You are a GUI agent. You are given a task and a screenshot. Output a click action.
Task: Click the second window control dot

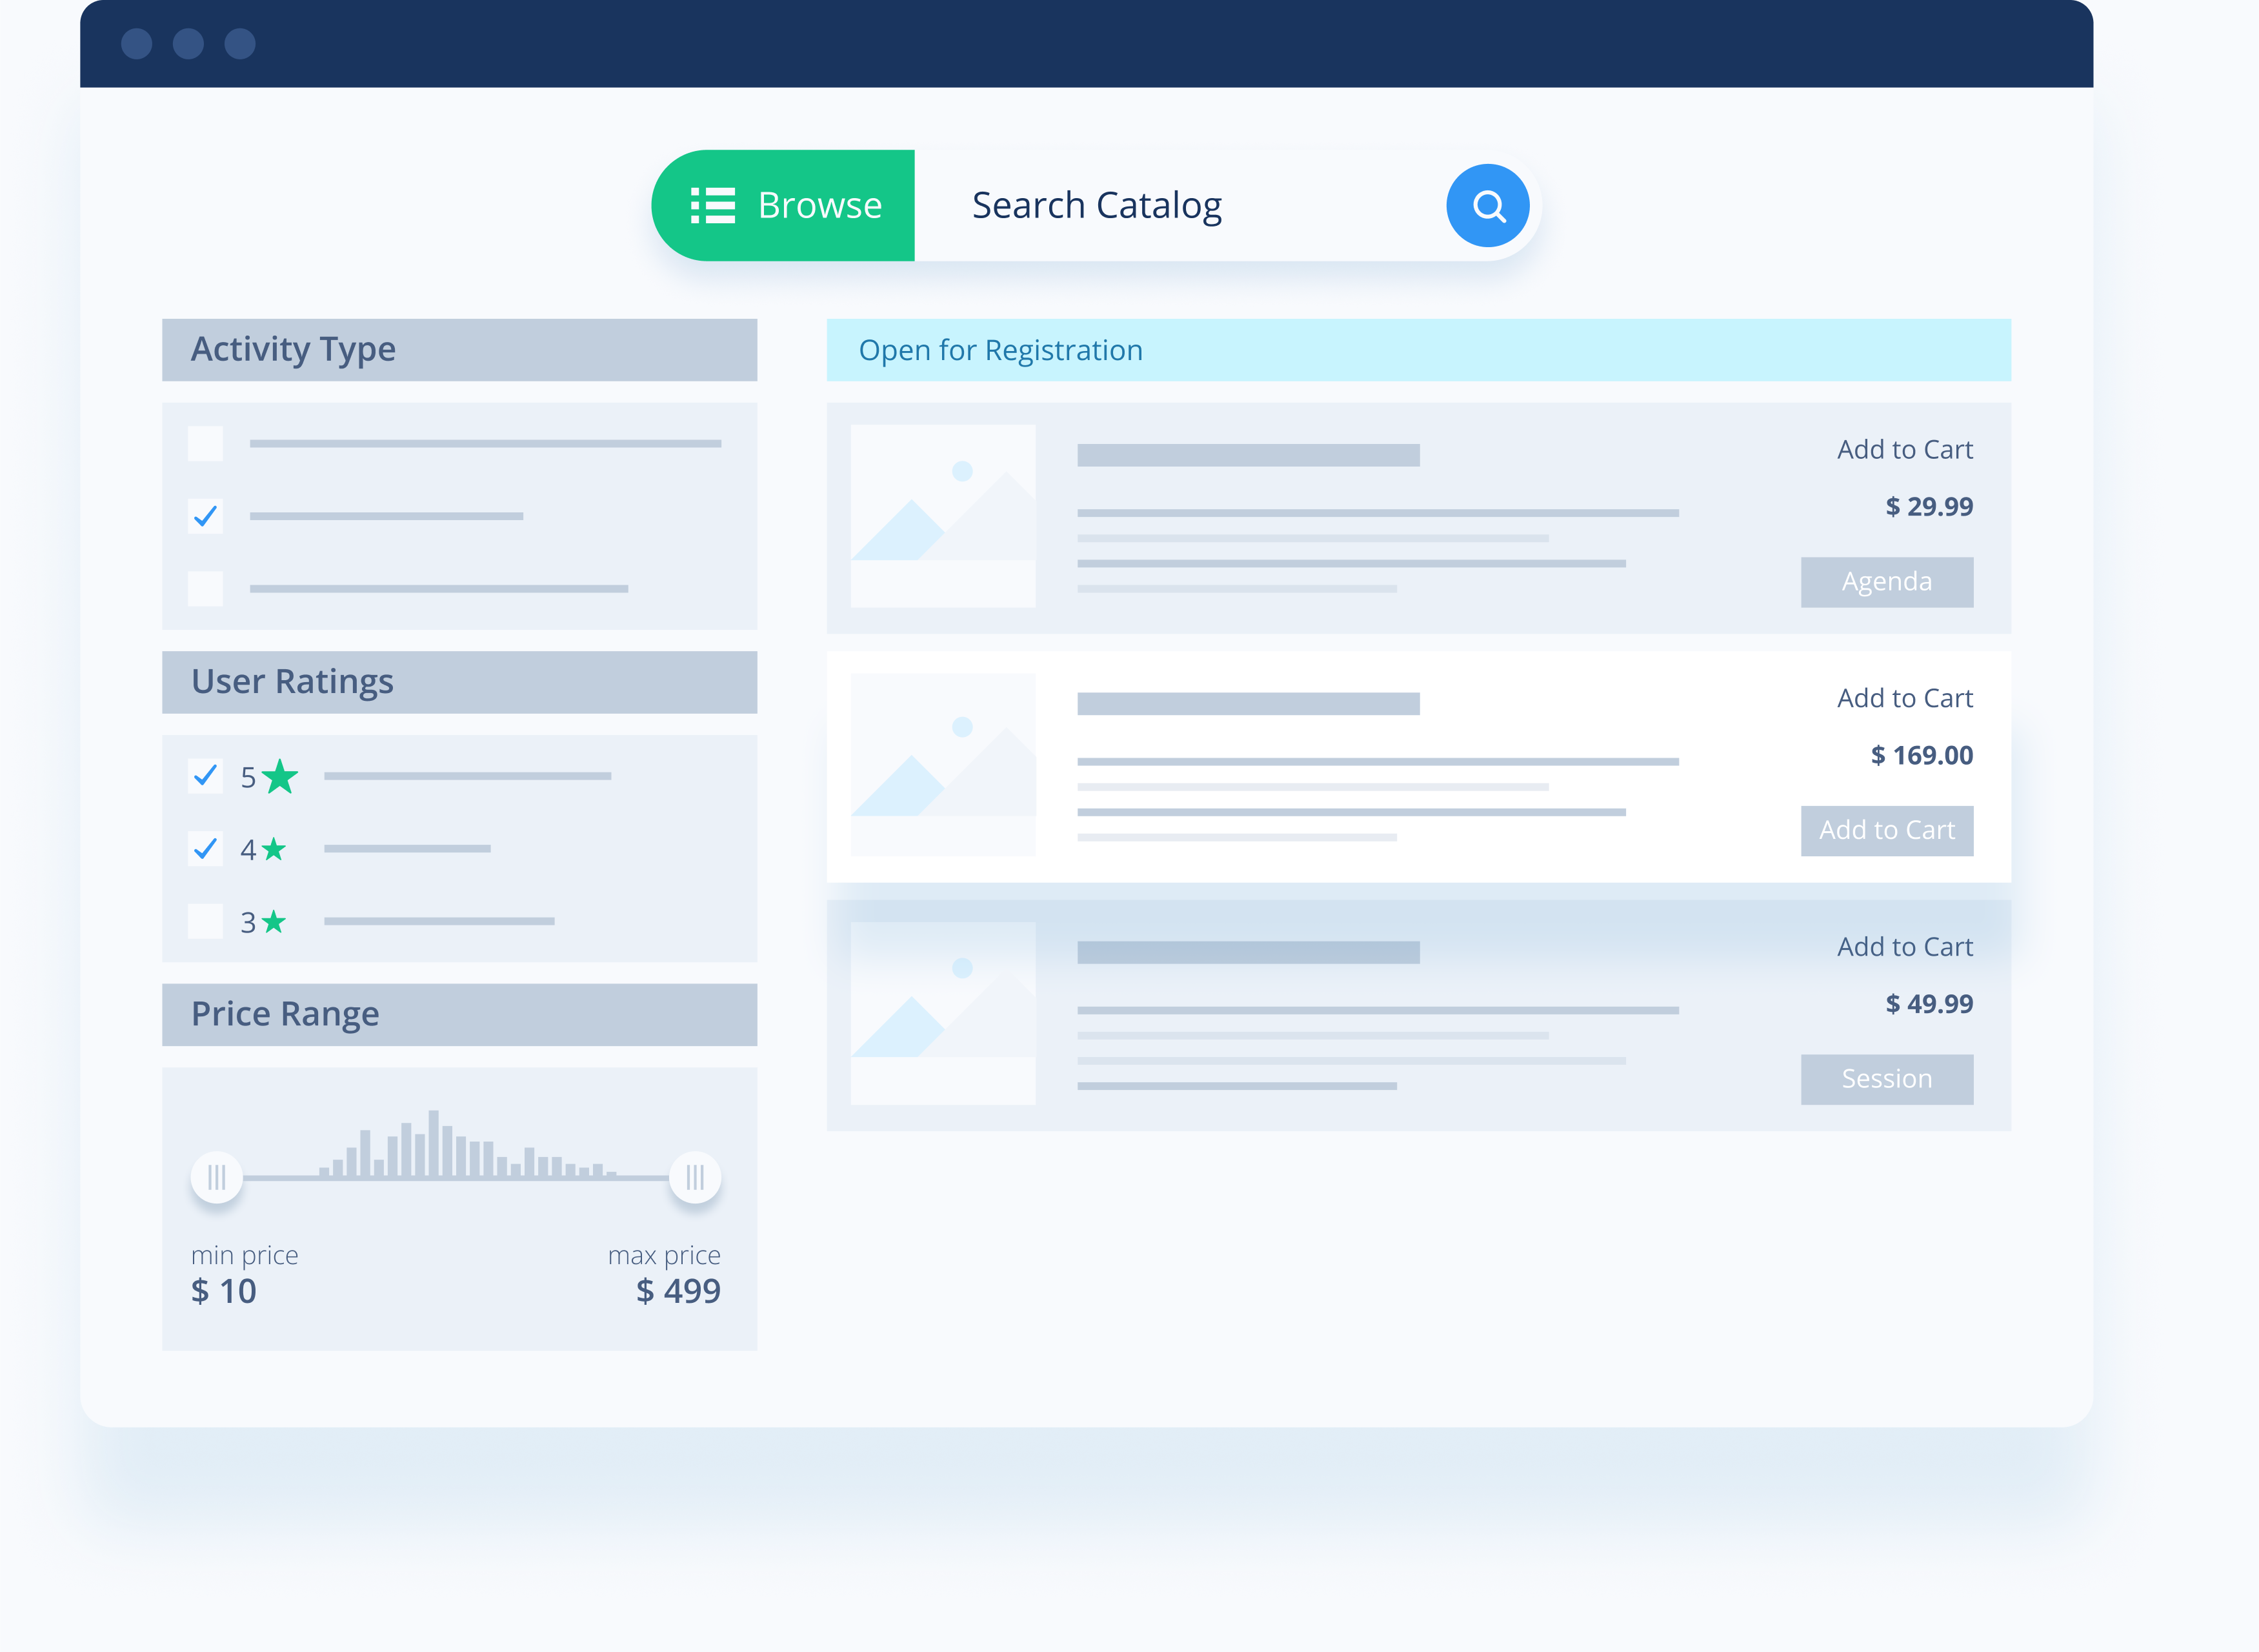point(188,44)
